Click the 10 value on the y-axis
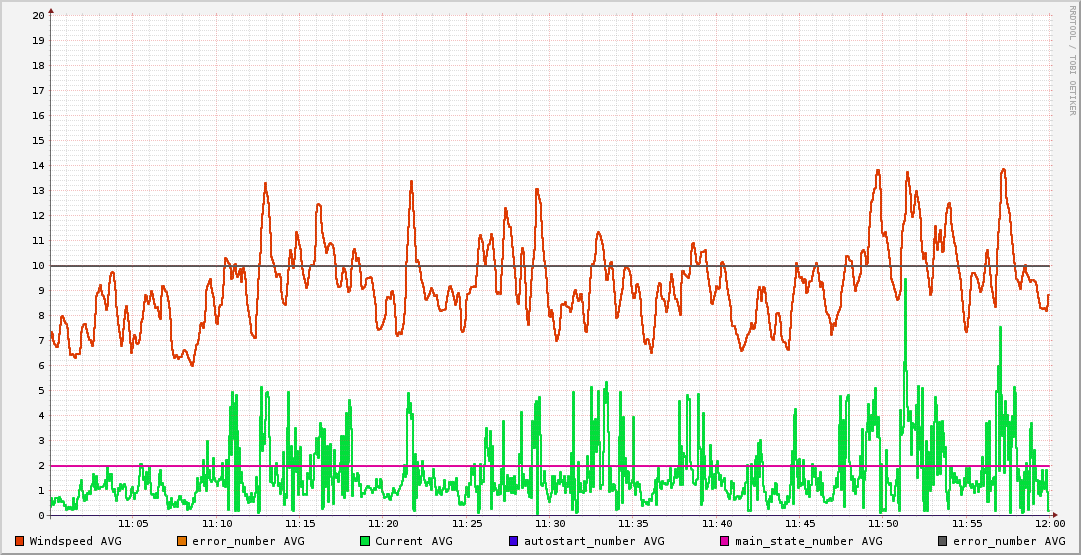This screenshot has width=1081, height=555. click(x=38, y=266)
